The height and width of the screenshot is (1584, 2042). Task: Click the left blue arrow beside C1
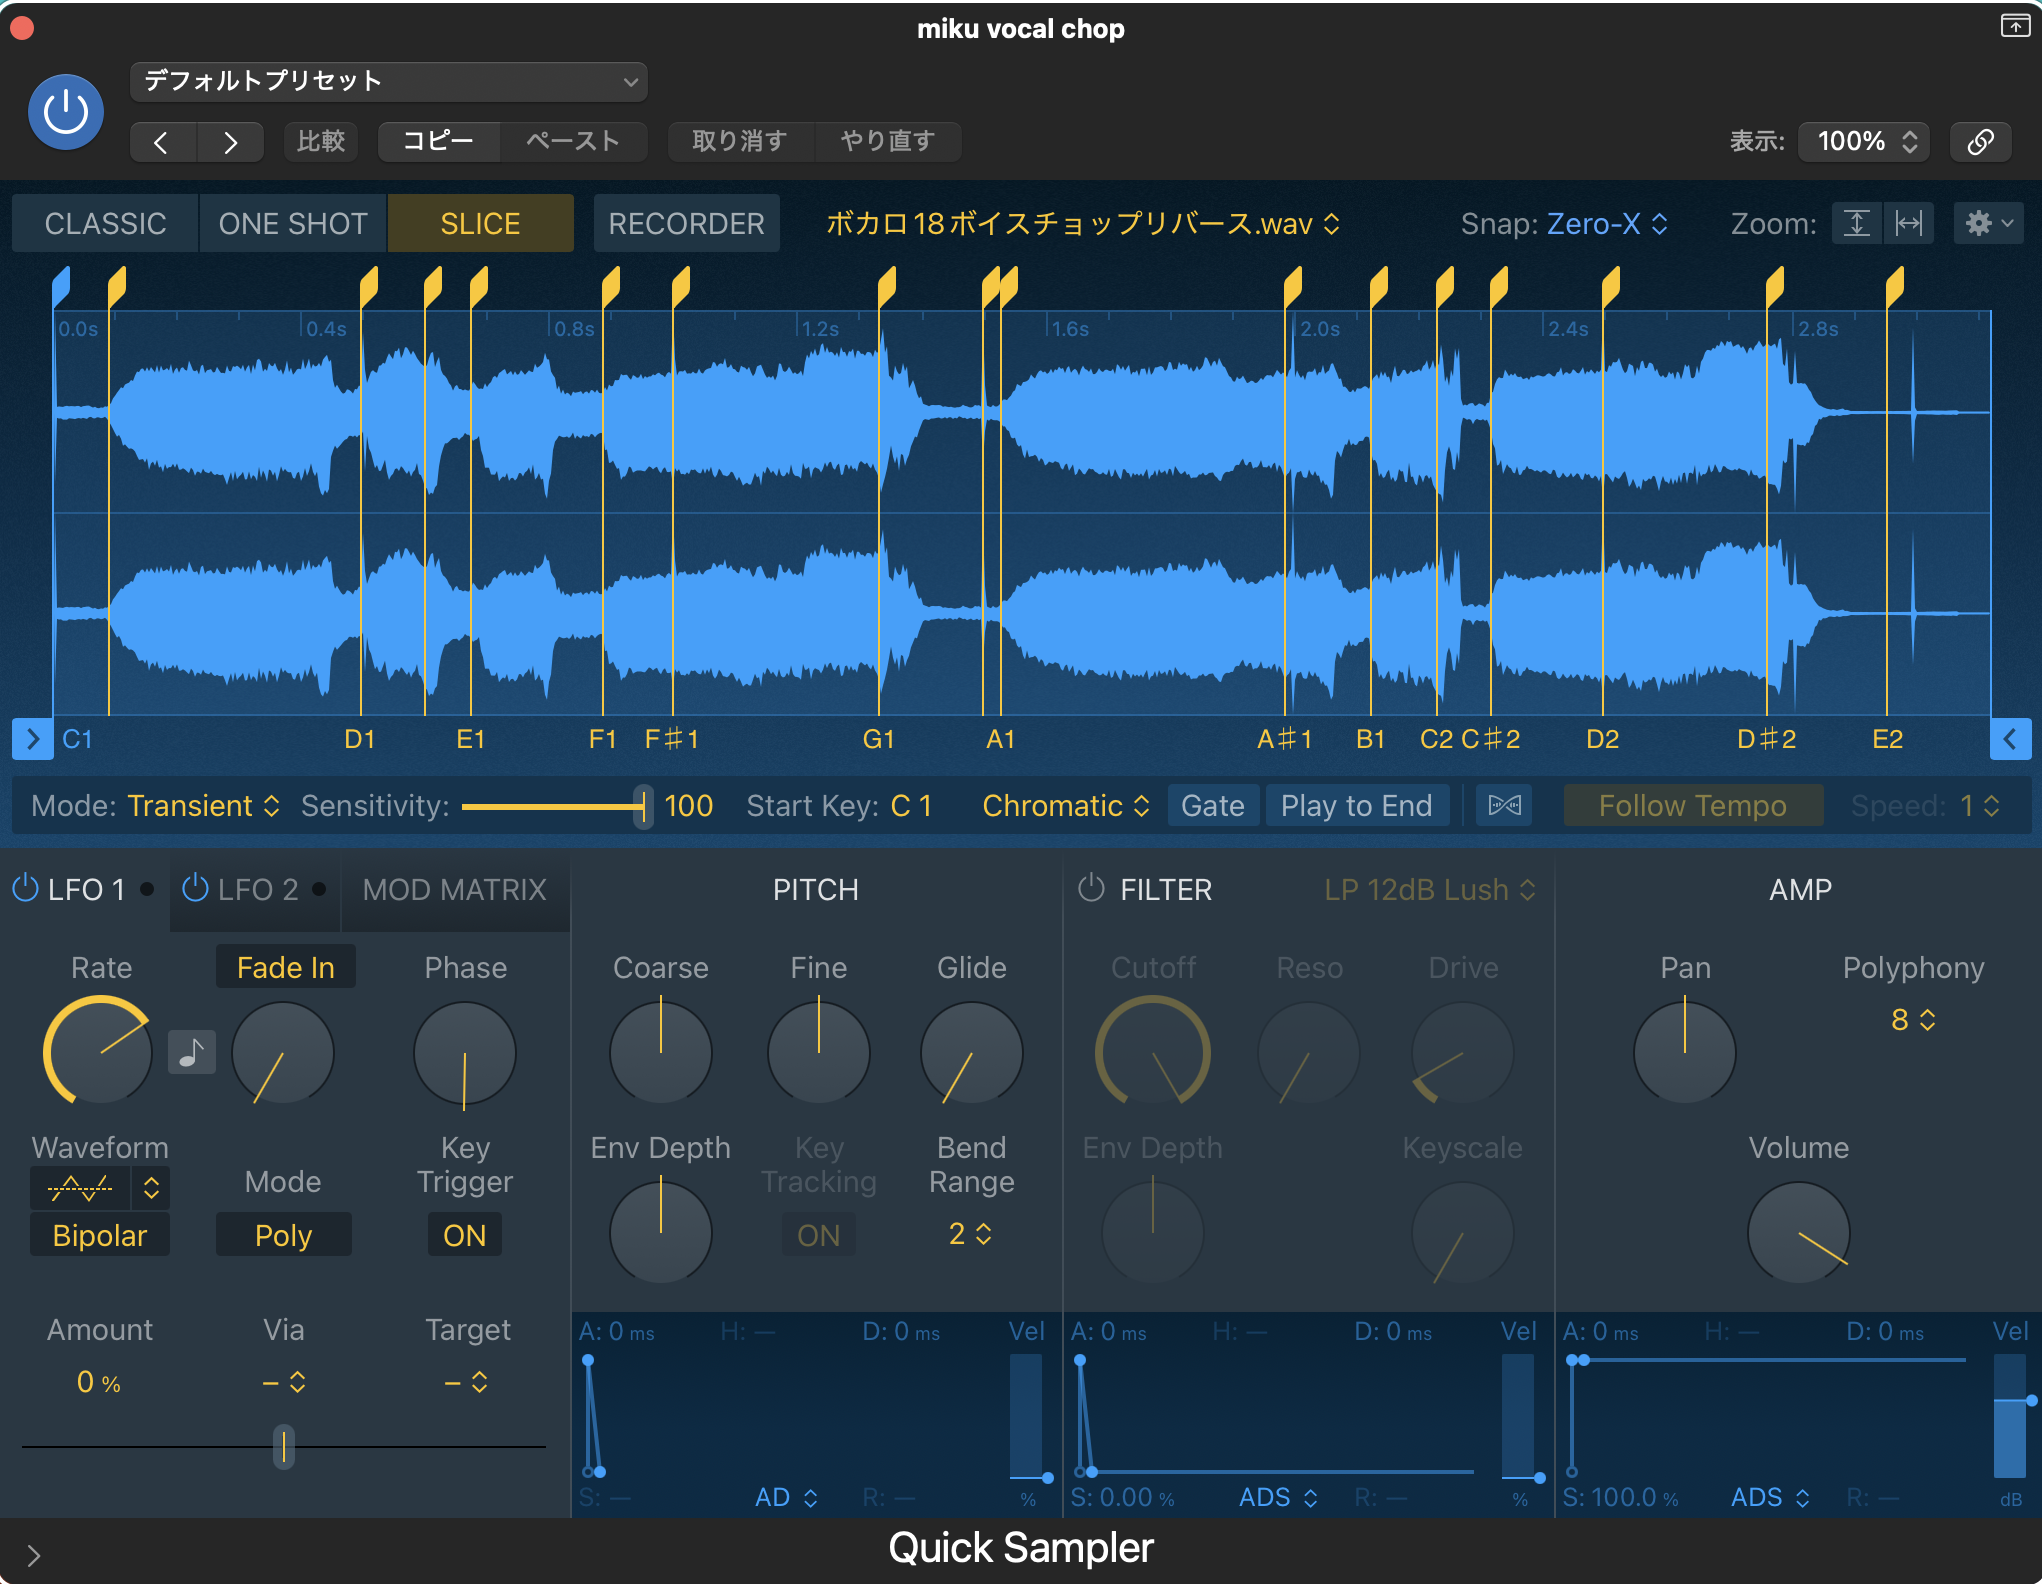tap(33, 739)
